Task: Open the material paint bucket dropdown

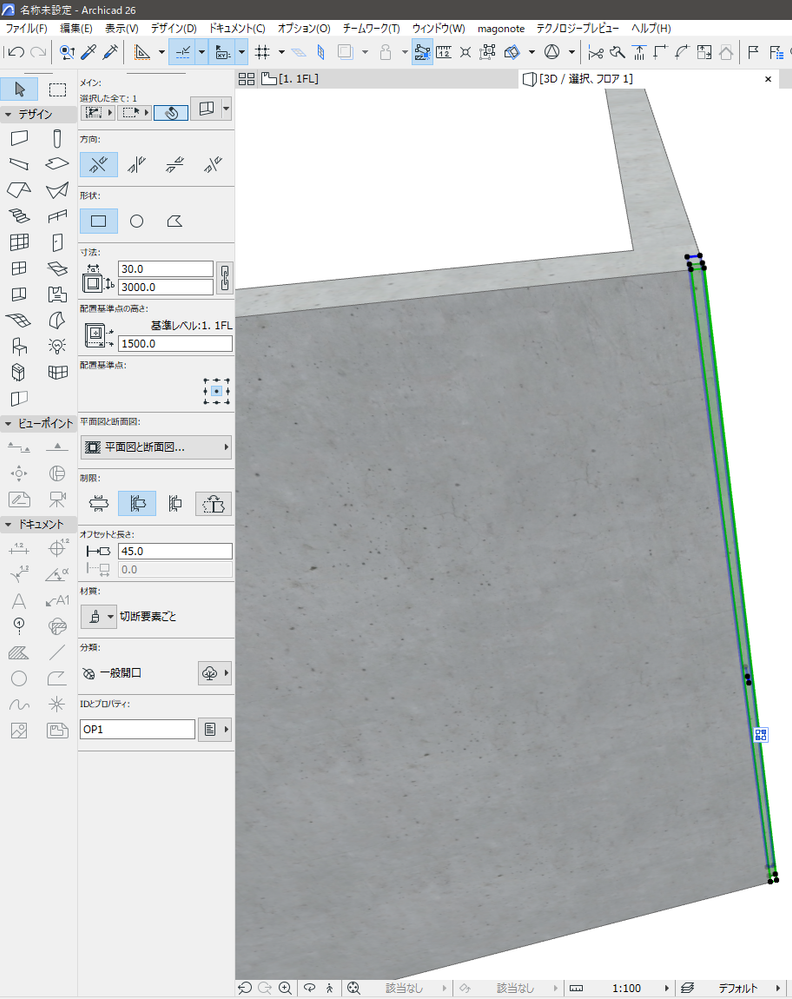Action: (99, 617)
